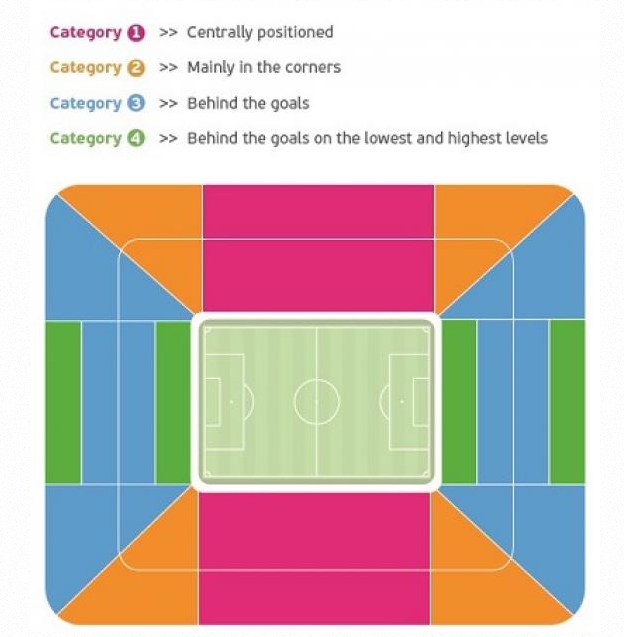Screen dimensions: 624x637
Task: Select the center circle on the pitch
Action: 316,401
